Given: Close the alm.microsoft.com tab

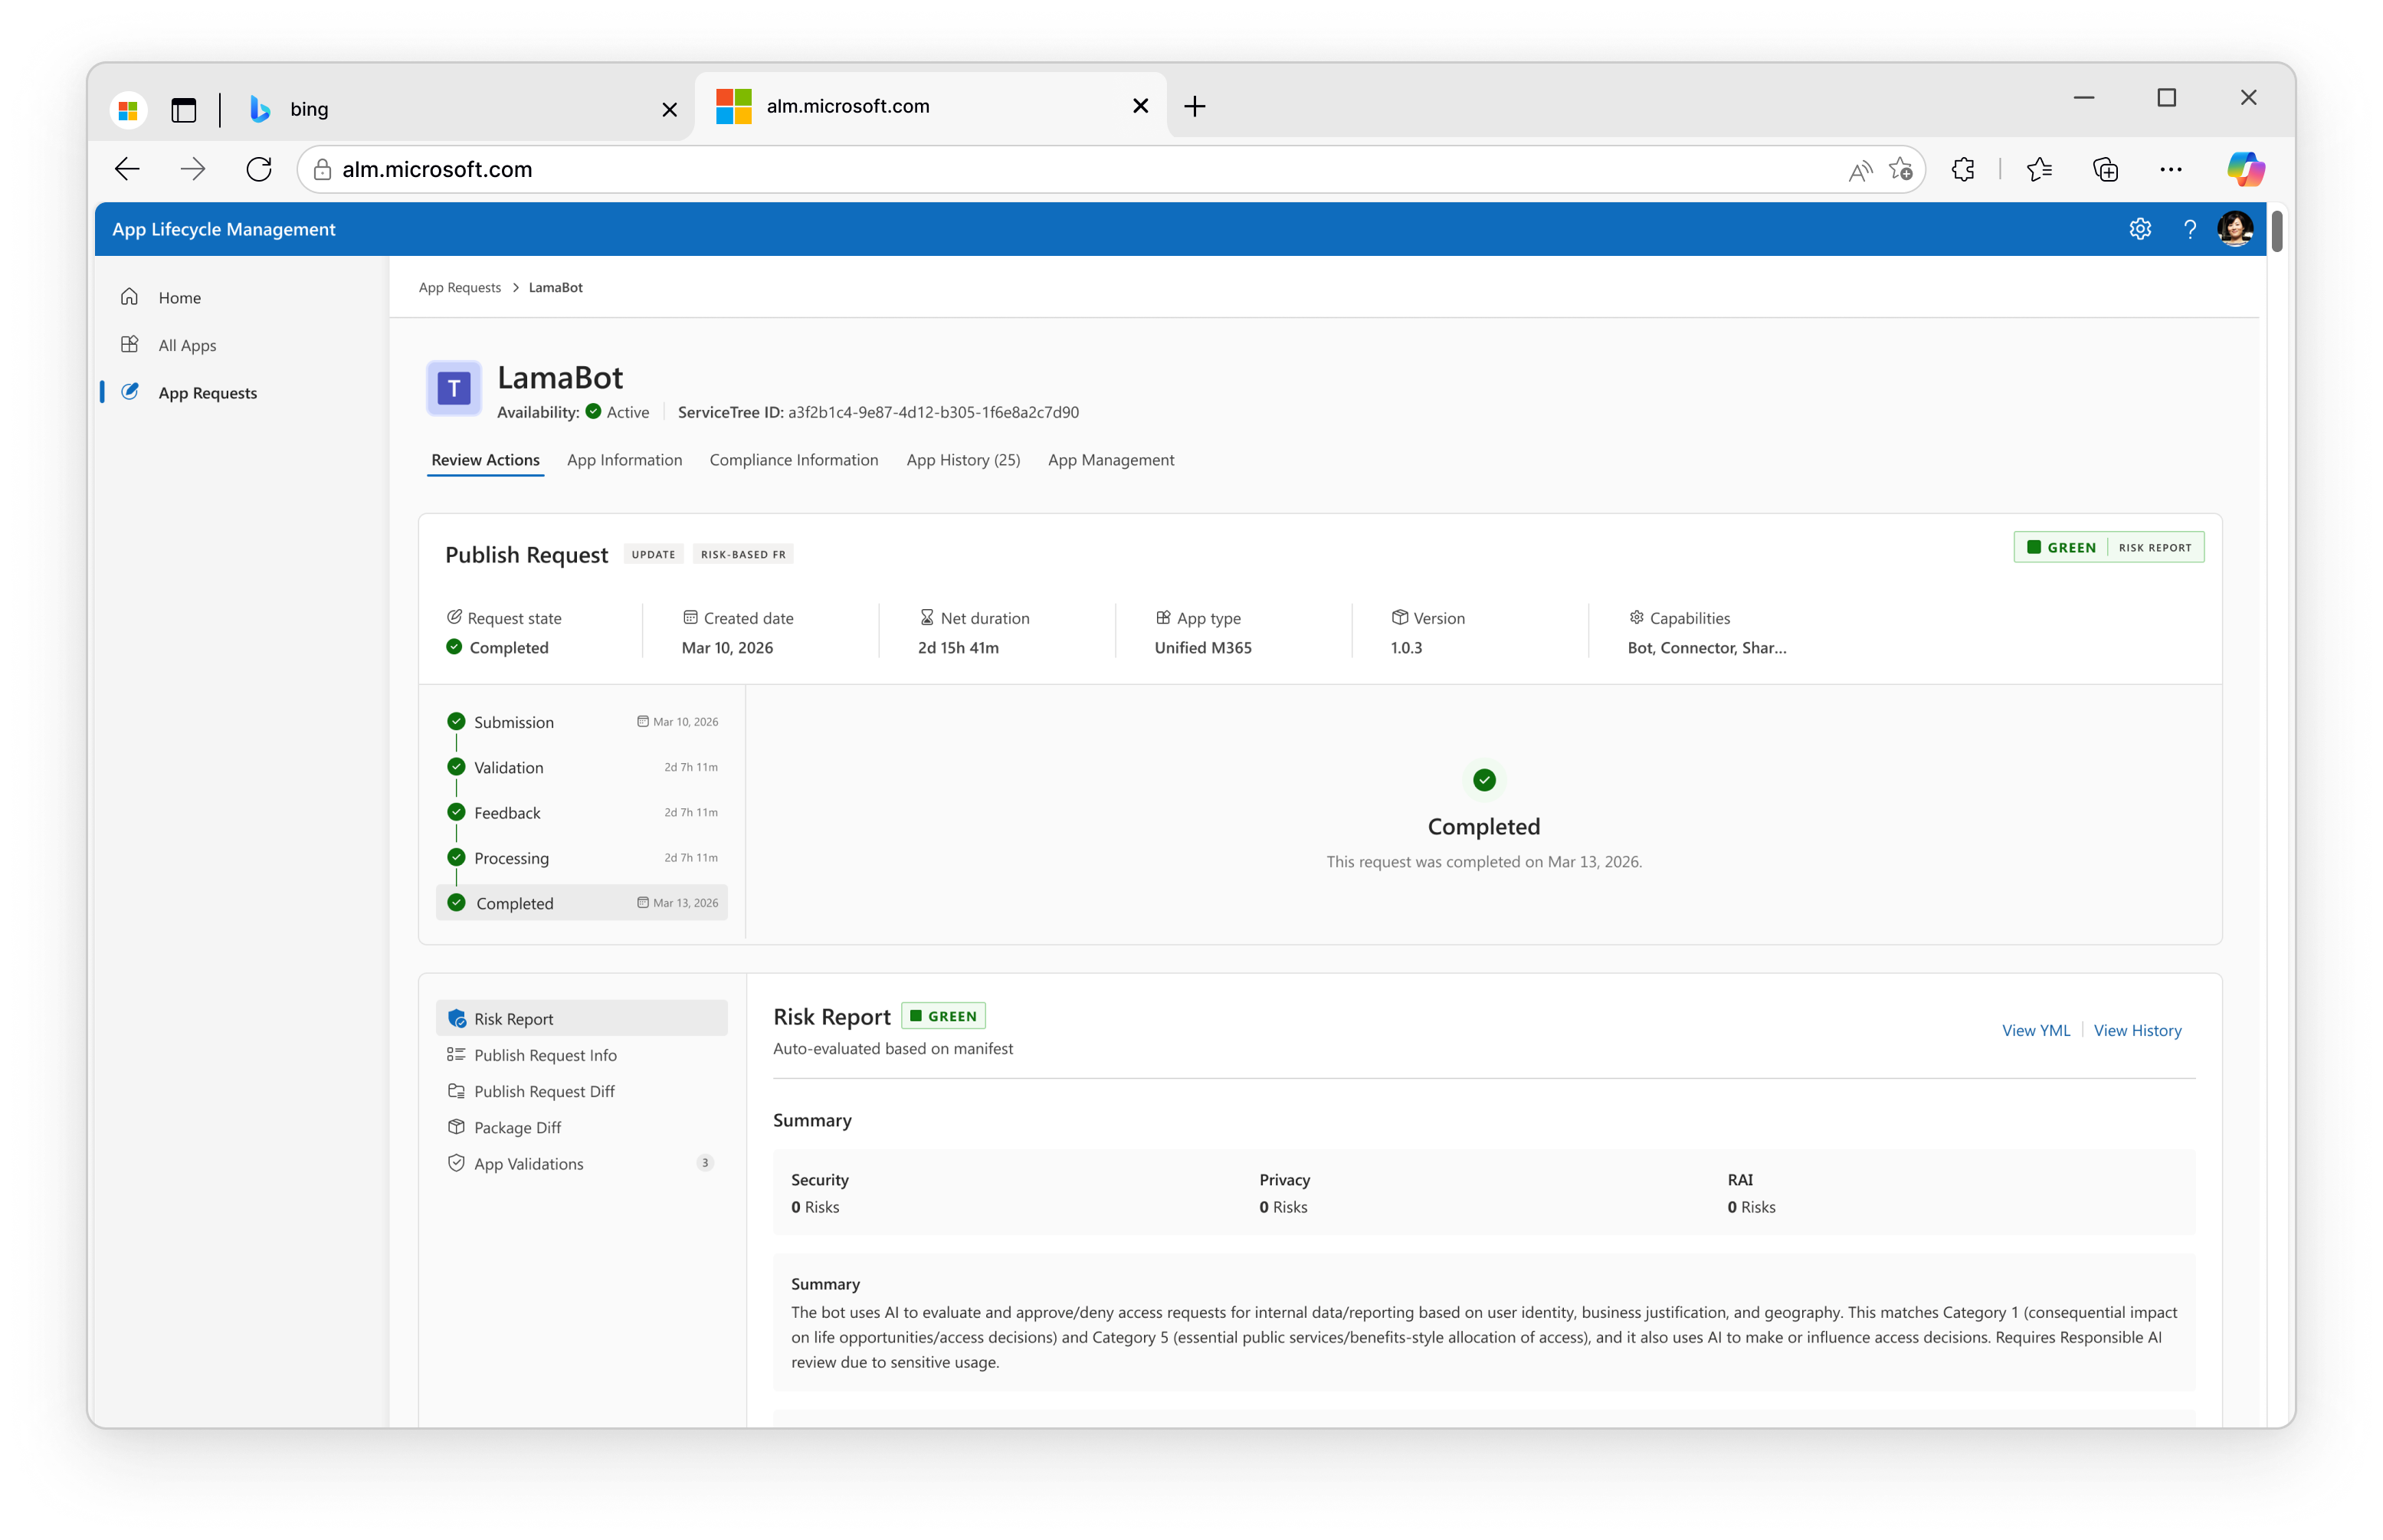Looking at the screenshot, I should pos(1140,106).
